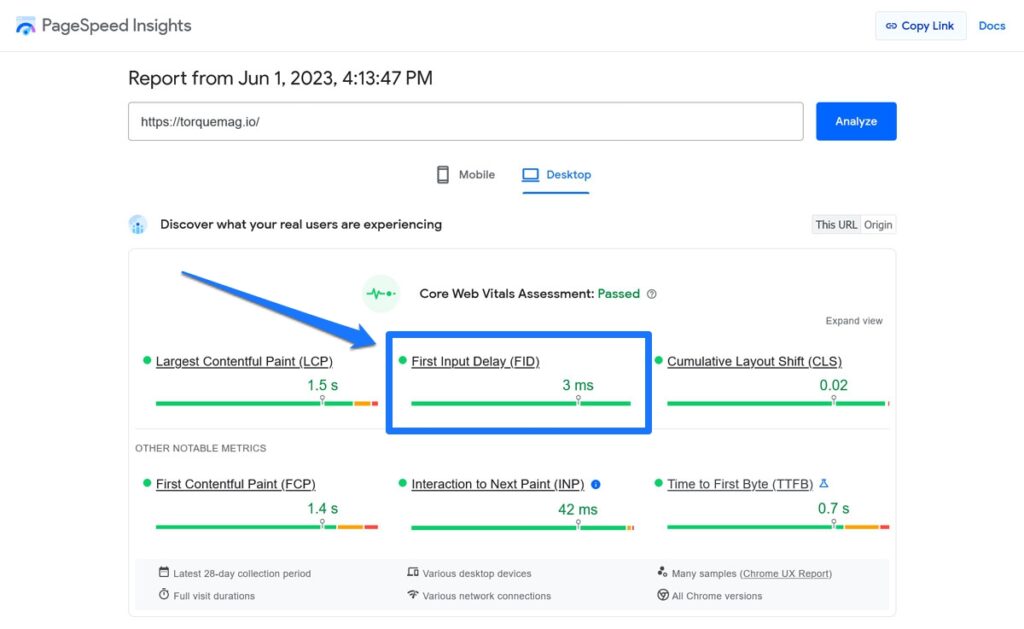Switch to the Origin view
1024x629 pixels.
tap(877, 224)
